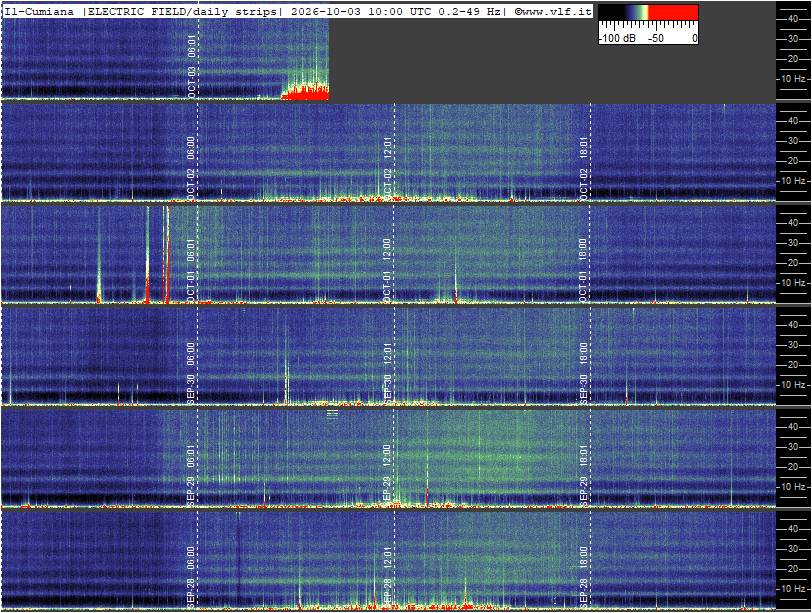Select the 10 Hz axis label beside OCT-01 strip
Image resolution: width=812 pixels, height=613 pixels.
click(795, 283)
